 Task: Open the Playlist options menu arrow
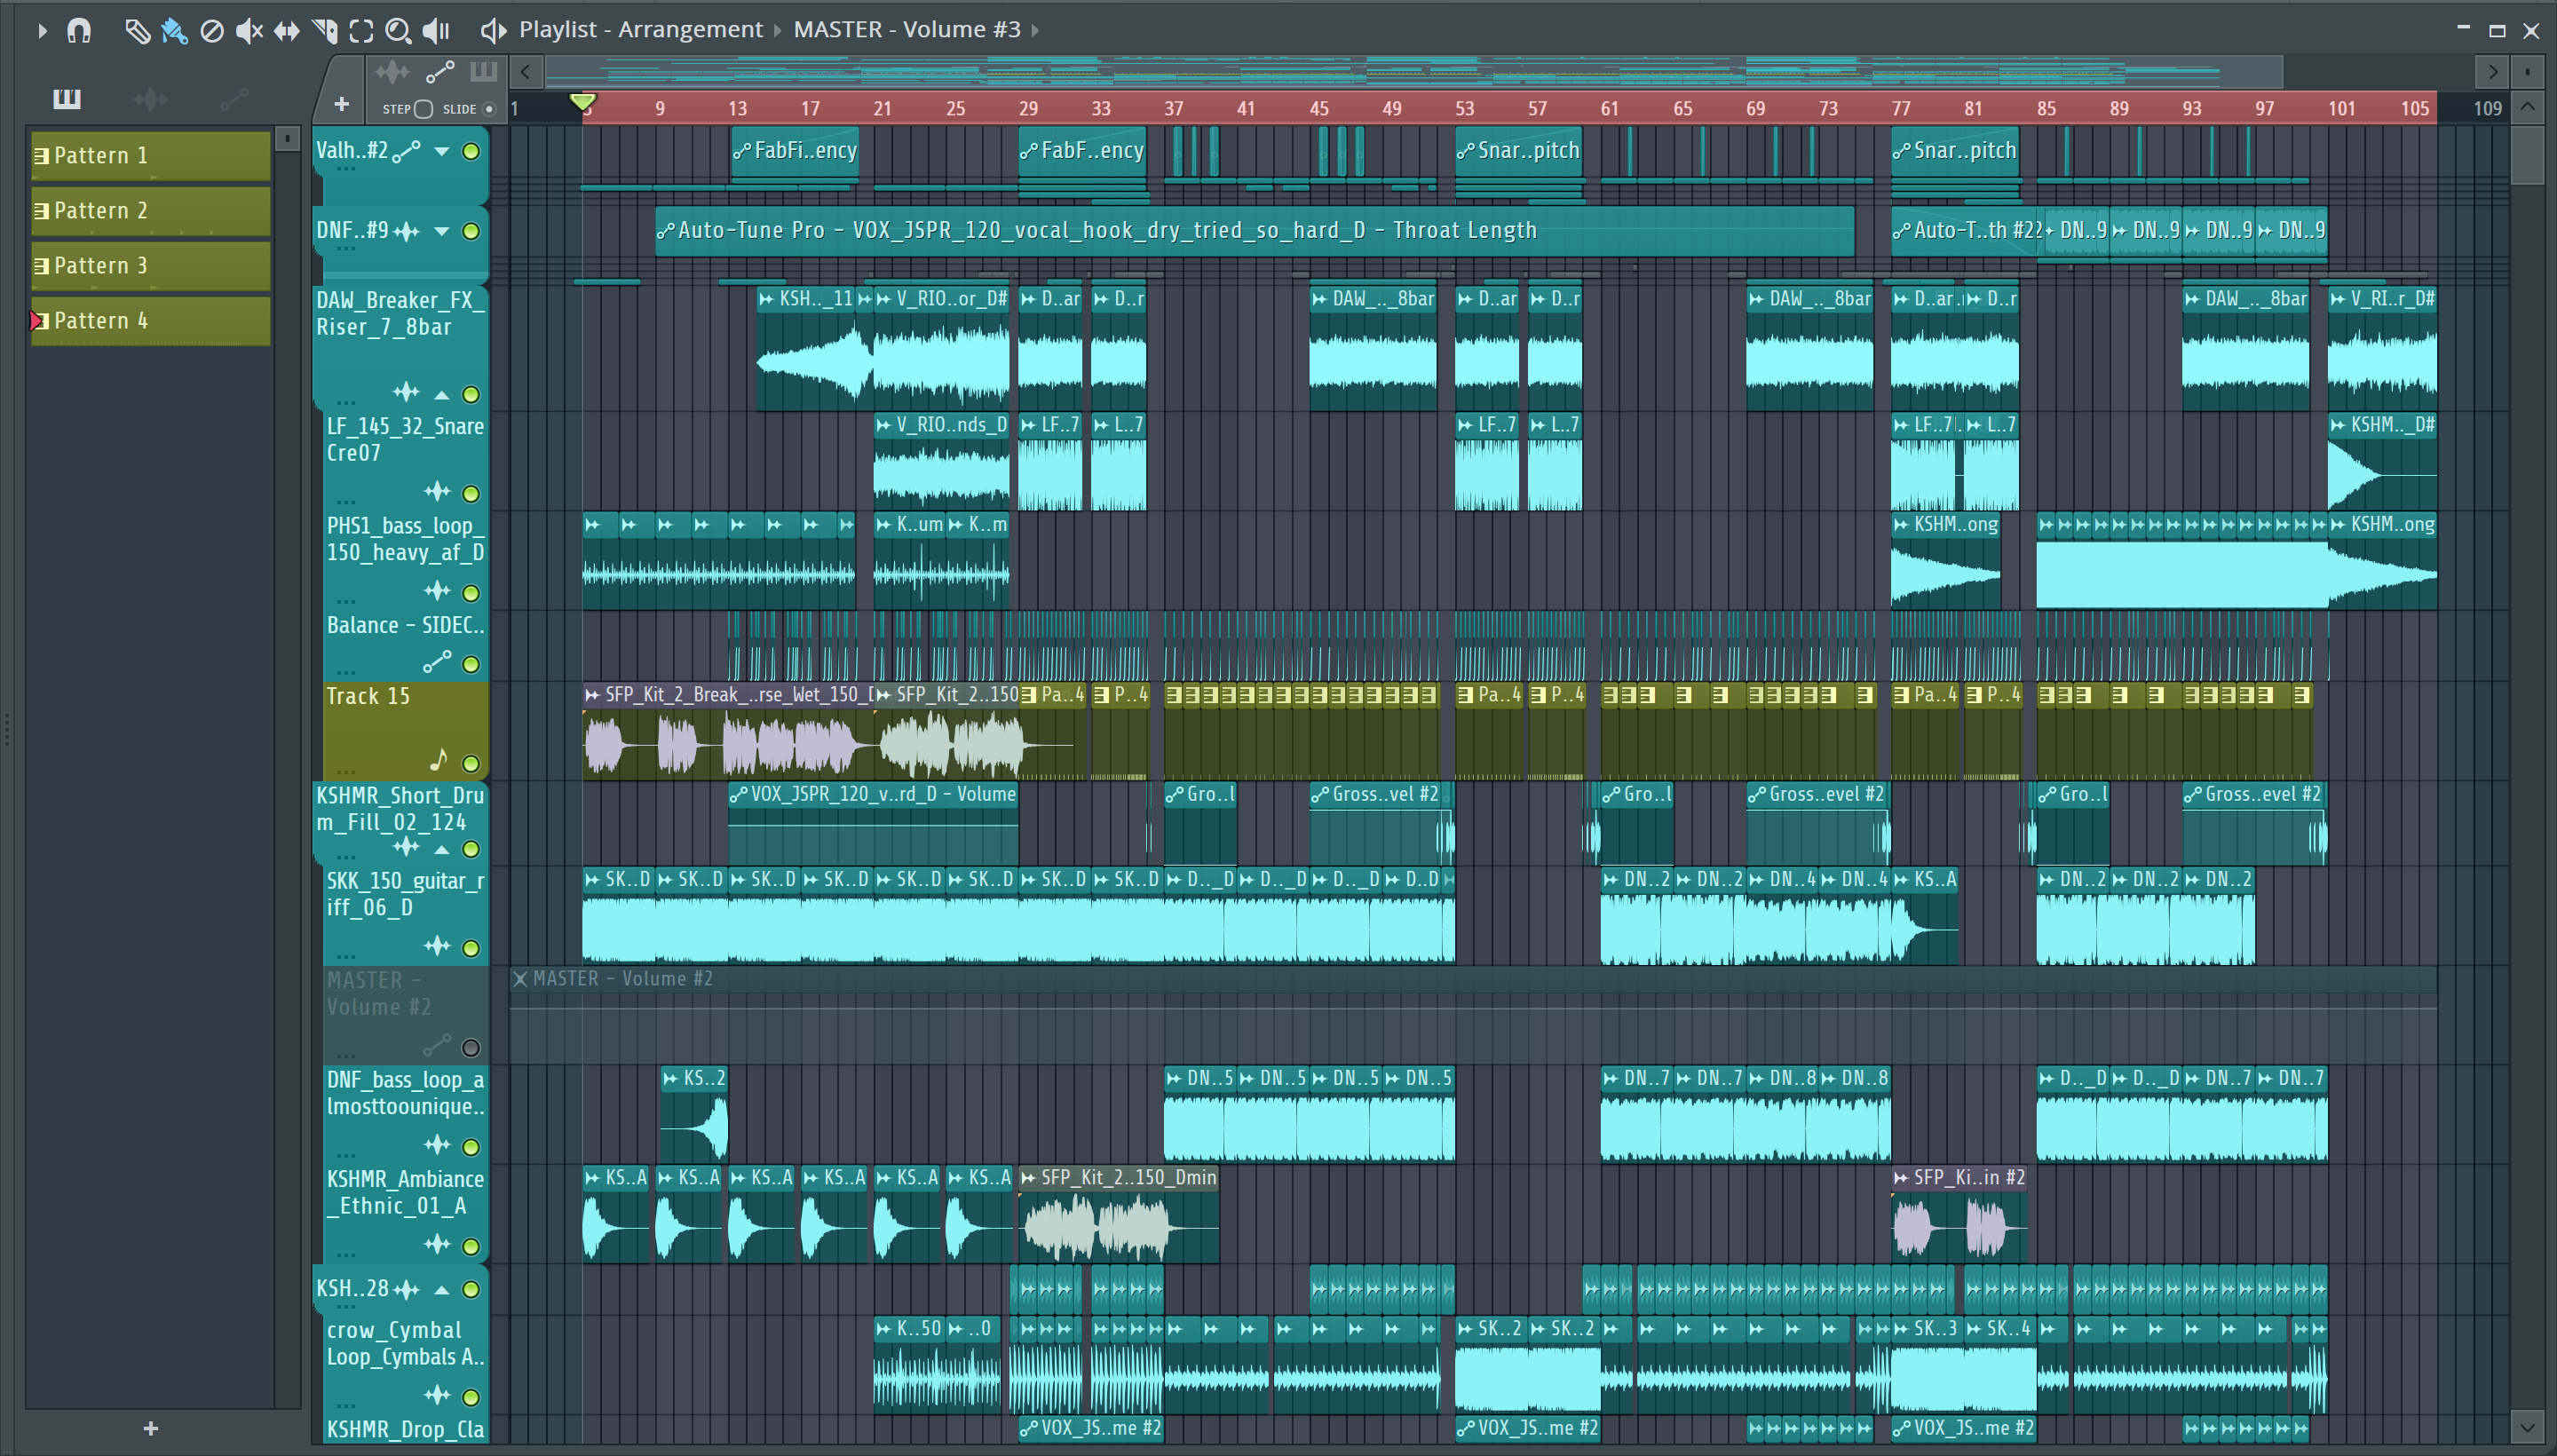click(x=41, y=30)
